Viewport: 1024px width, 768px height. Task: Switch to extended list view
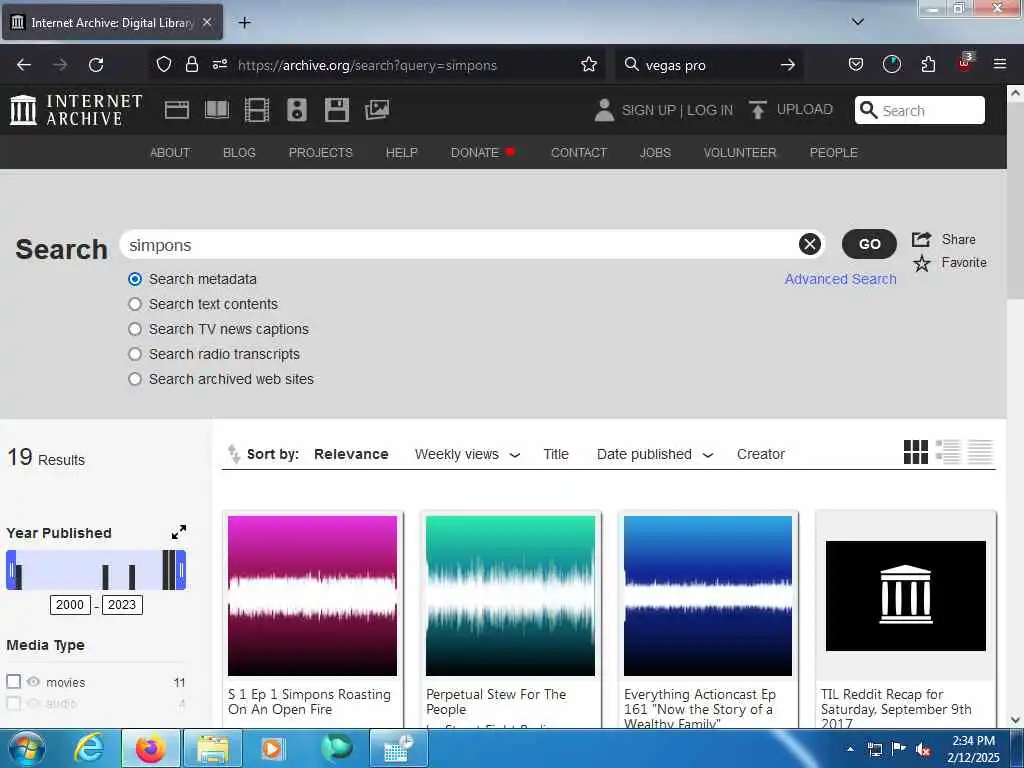(948, 452)
